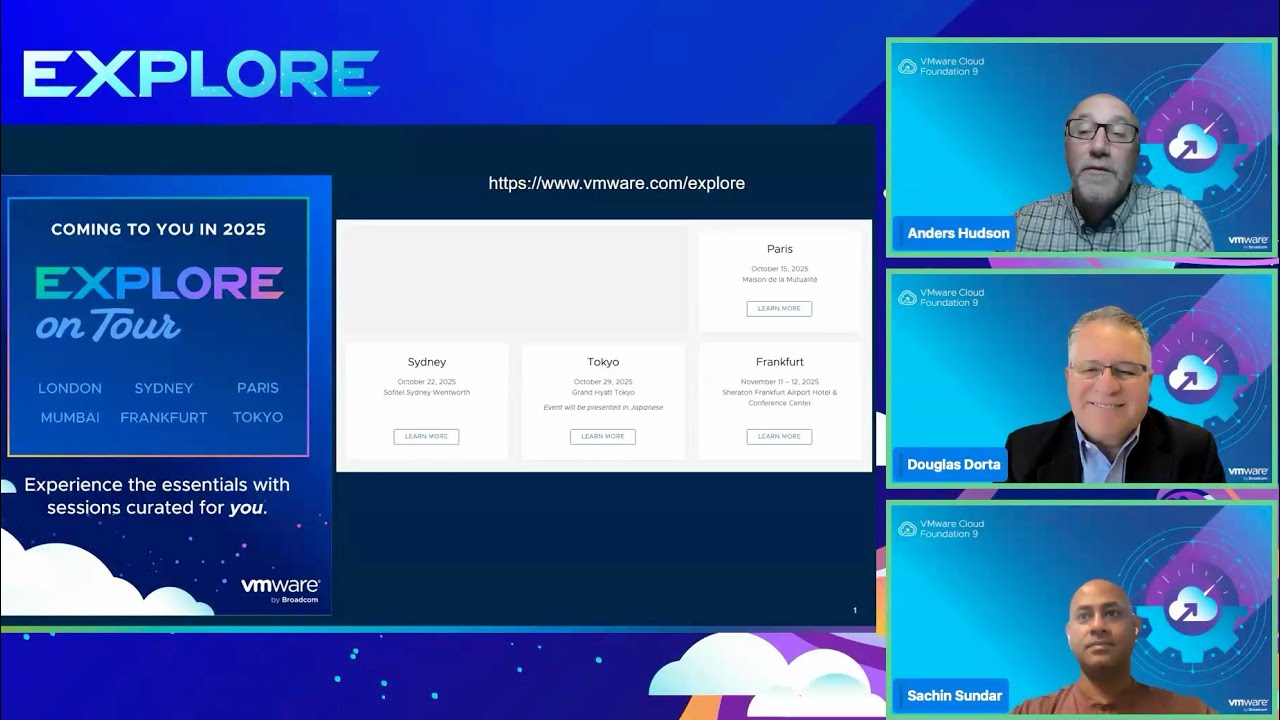Click the VMware logo in Anders Hudson's video
Image resolution: width=1280 pixels, height=720 pixels.
(x=1247, y=241)
